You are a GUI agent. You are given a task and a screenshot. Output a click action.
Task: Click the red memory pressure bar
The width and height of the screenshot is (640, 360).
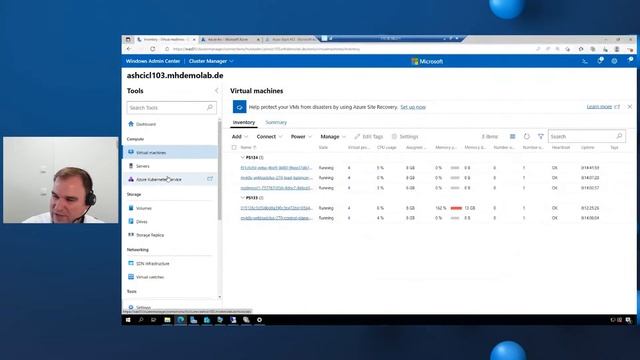[456, 208]
